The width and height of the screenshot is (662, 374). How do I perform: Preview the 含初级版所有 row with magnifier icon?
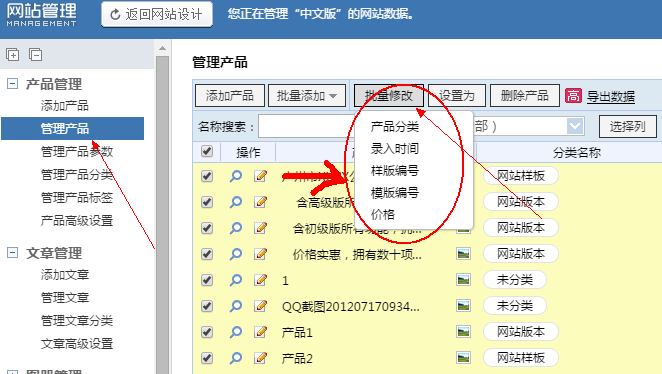(x=236, y=228)
